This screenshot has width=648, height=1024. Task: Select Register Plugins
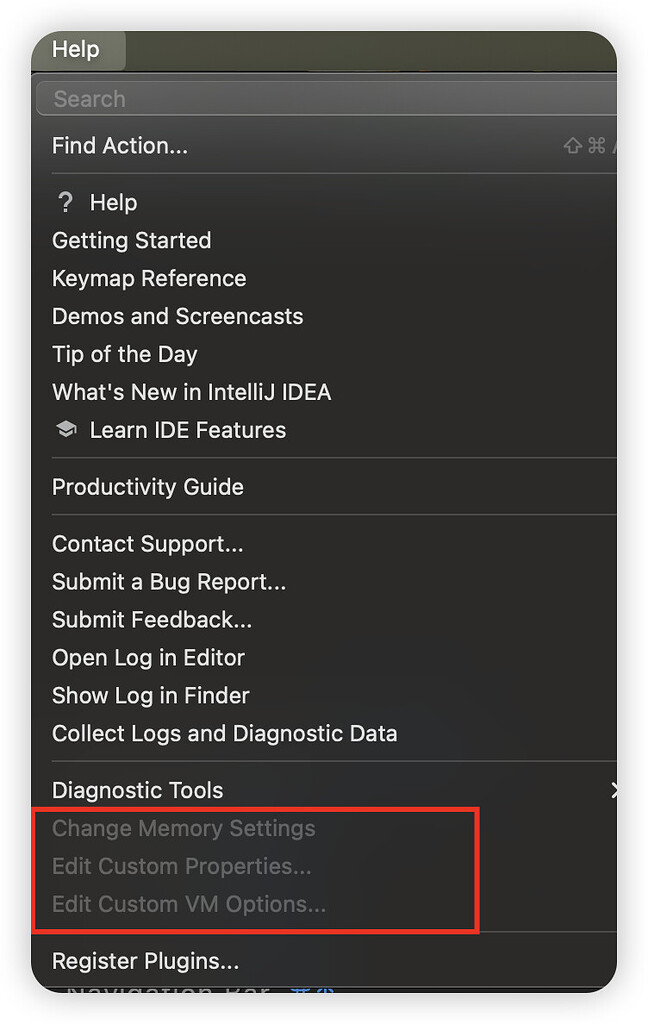click(x=145, y=961)
